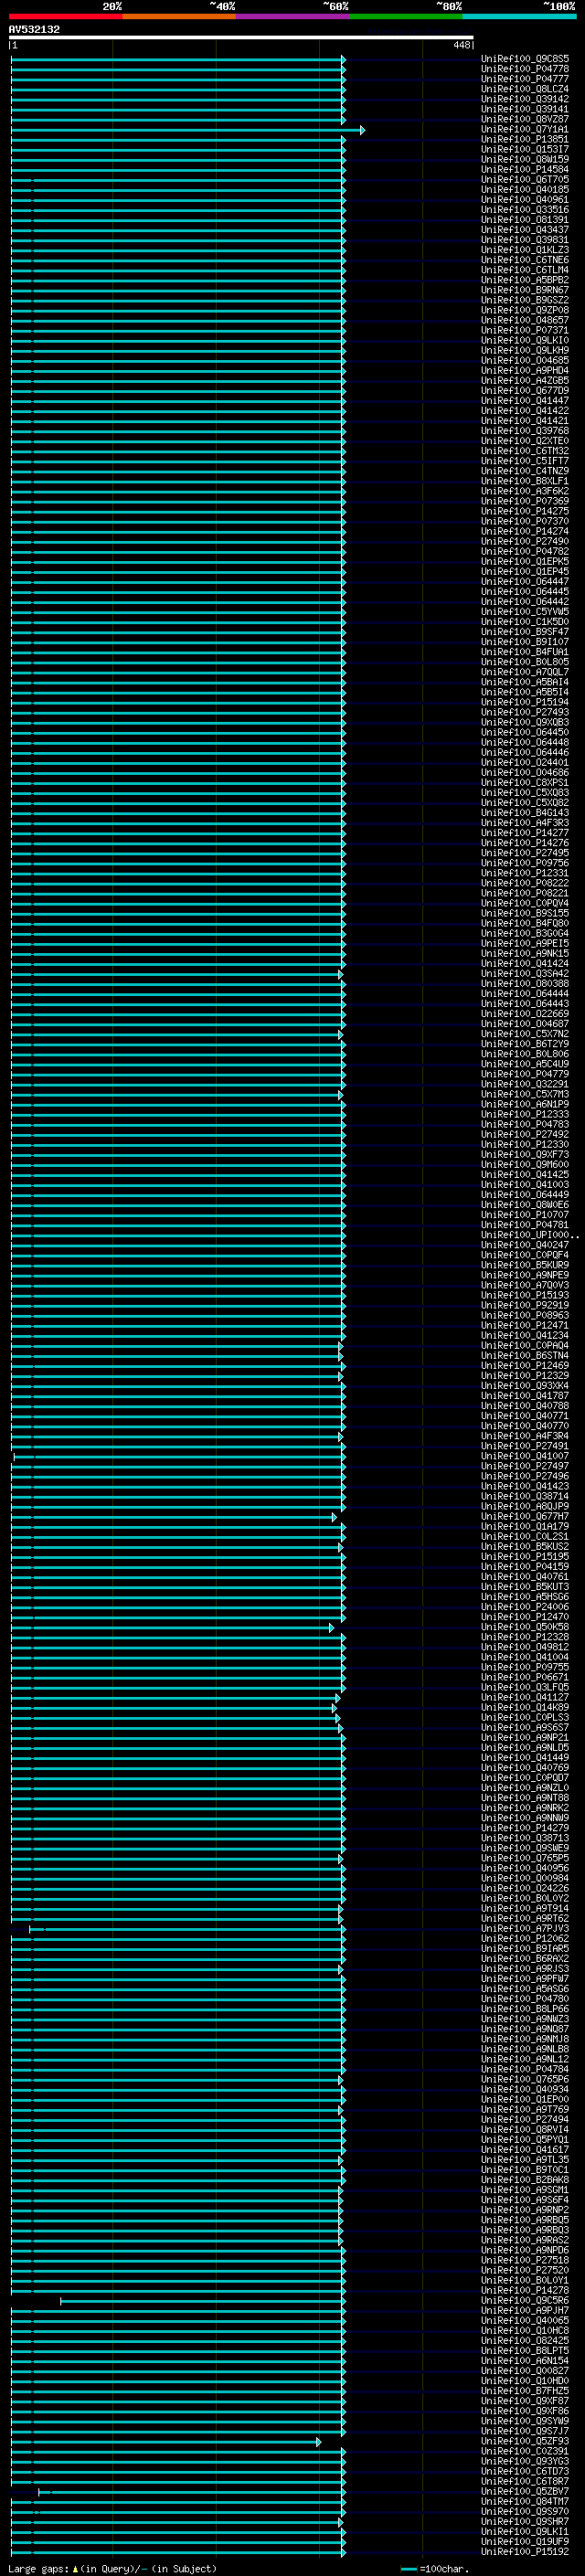Select the UniRef100_Q1KLZ3 label
This screenshot has height=2576, width=585.
pyautogui.click(x=525, y=250)
